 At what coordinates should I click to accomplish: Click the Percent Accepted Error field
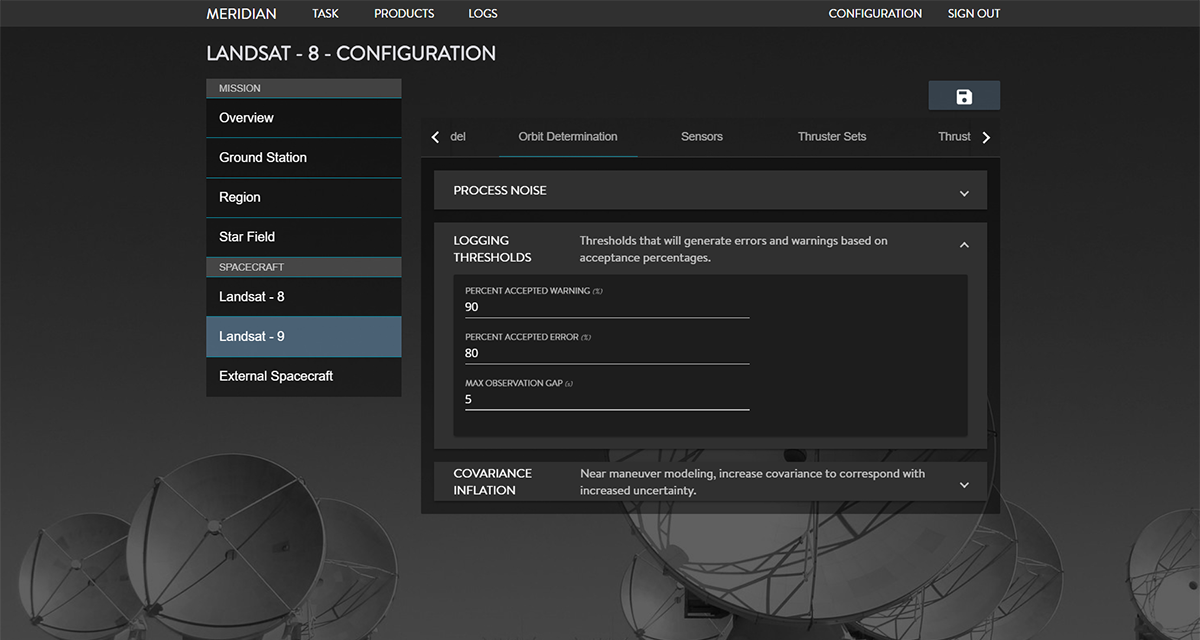pos(607,353)
